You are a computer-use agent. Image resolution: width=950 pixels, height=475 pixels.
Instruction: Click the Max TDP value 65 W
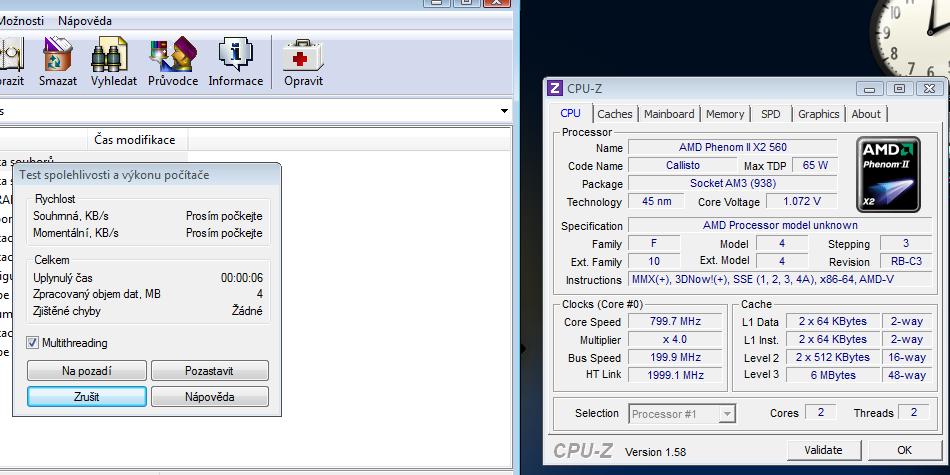pos(815,165)
